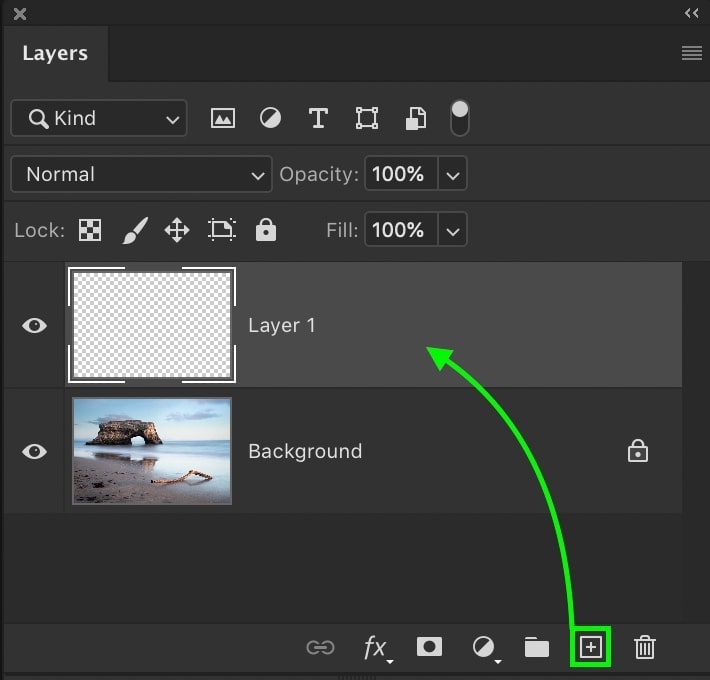Select the Background layer beach thumbnail

(152, 451)
